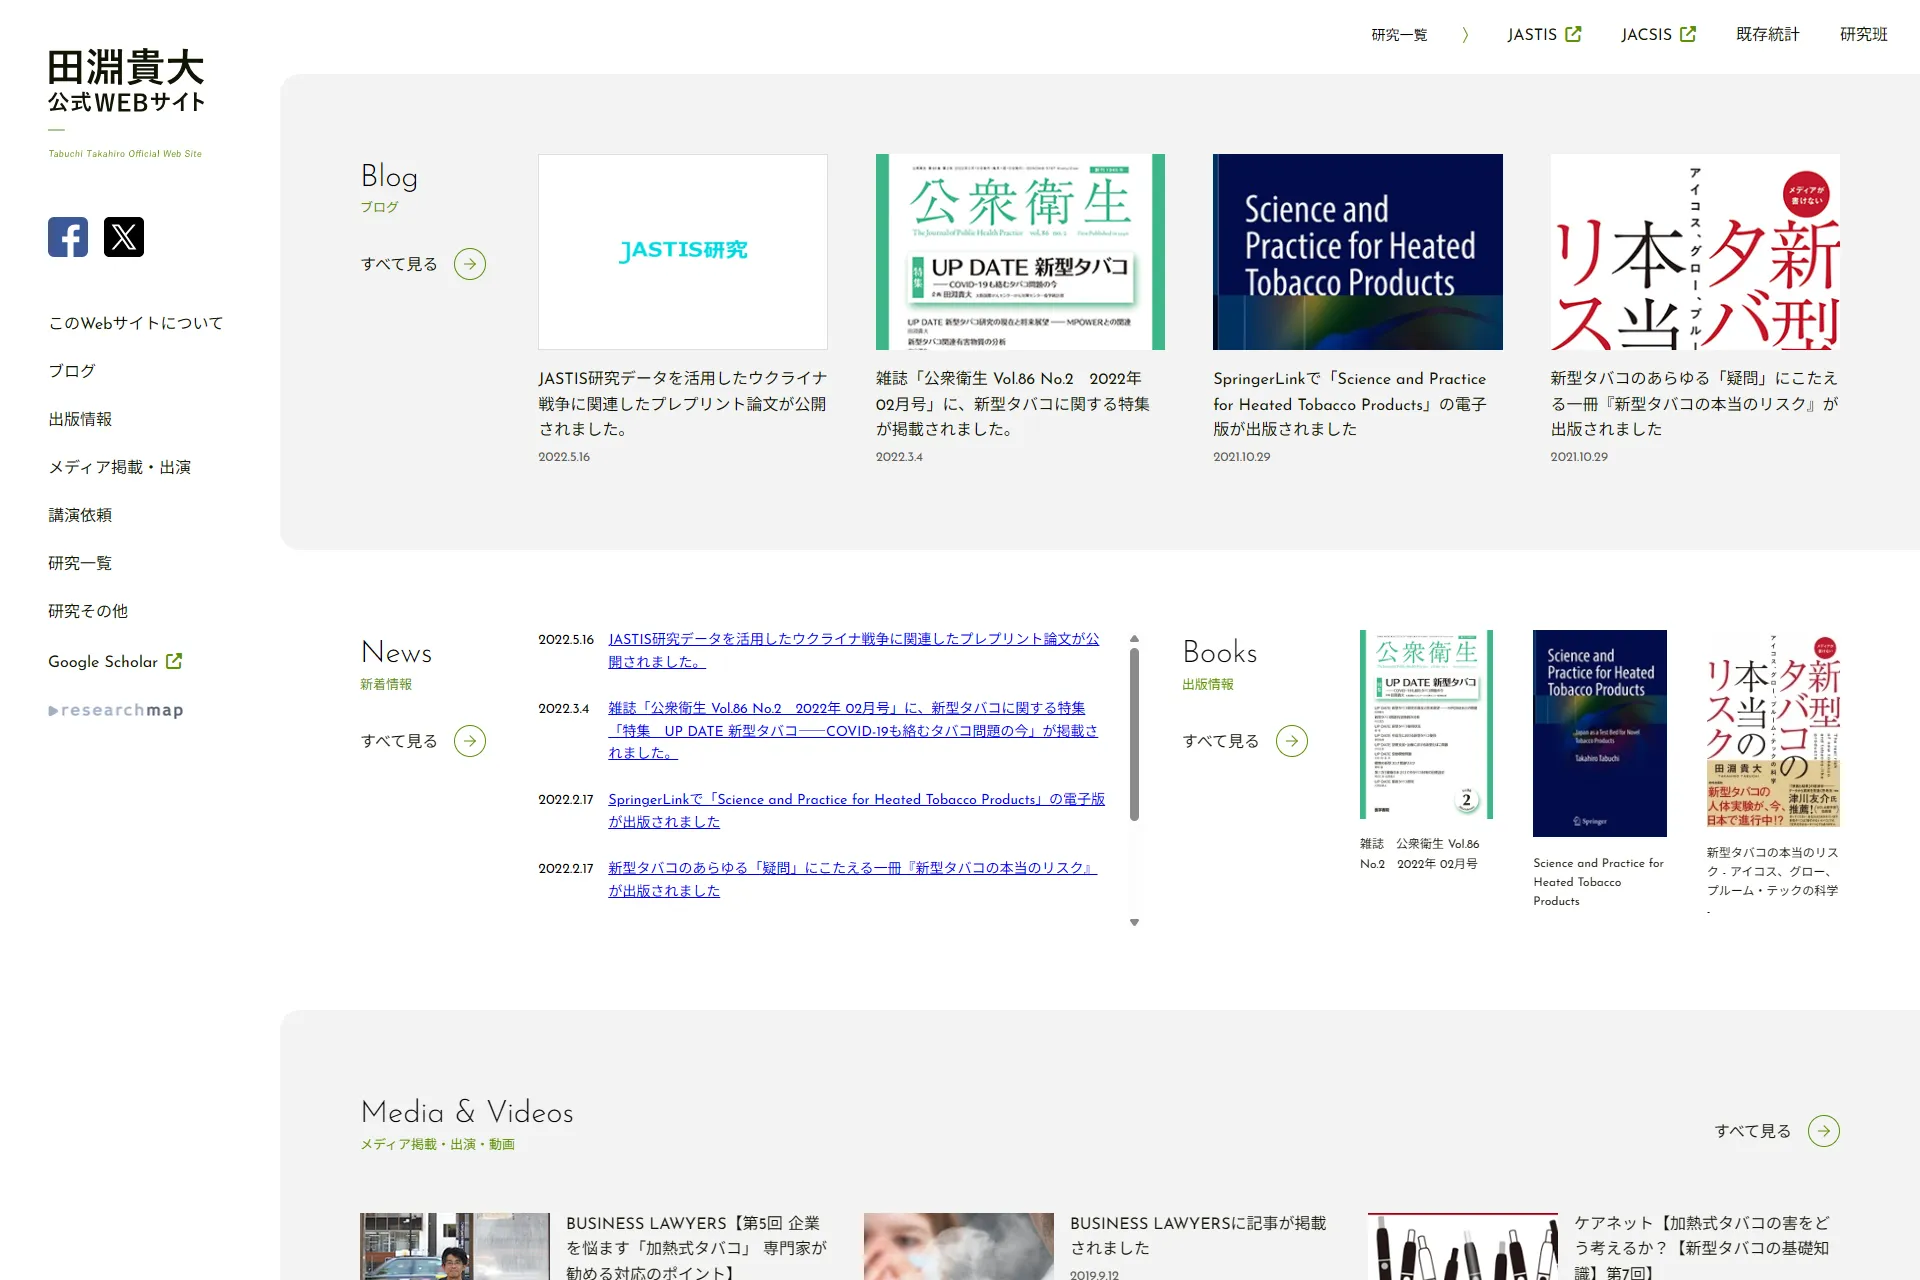Open Books caption Science and Practice for Heated
The width and height of the screenshot is (1920, 1280).
[1599, 882]
